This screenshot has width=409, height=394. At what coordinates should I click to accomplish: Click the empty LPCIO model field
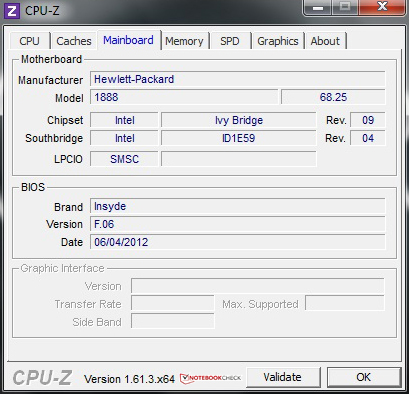click(239, 159)
